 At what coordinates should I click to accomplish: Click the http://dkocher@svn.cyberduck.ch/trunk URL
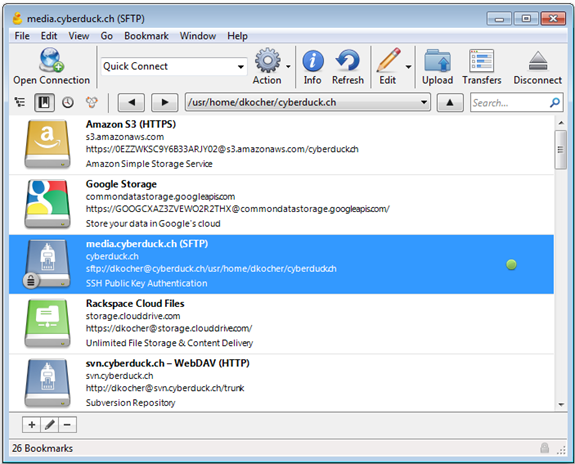(165, 388)
